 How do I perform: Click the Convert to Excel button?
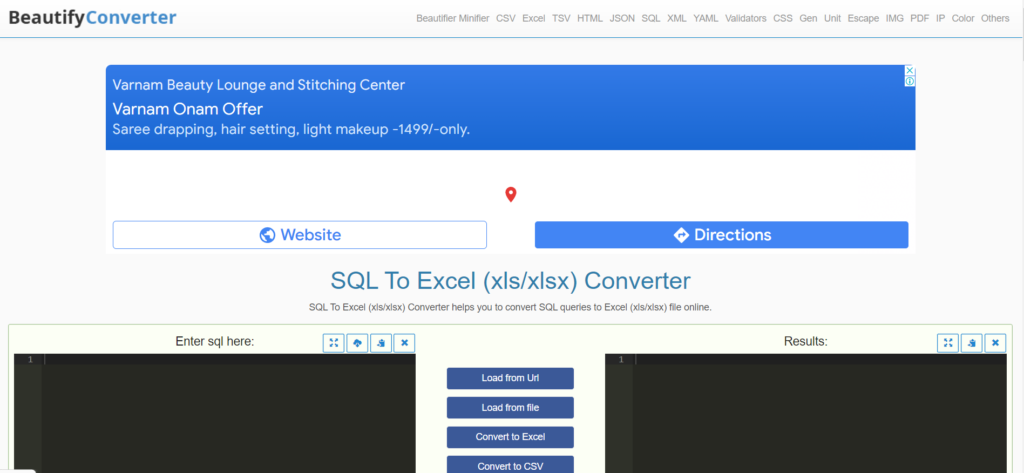click(x=510, y=437)
